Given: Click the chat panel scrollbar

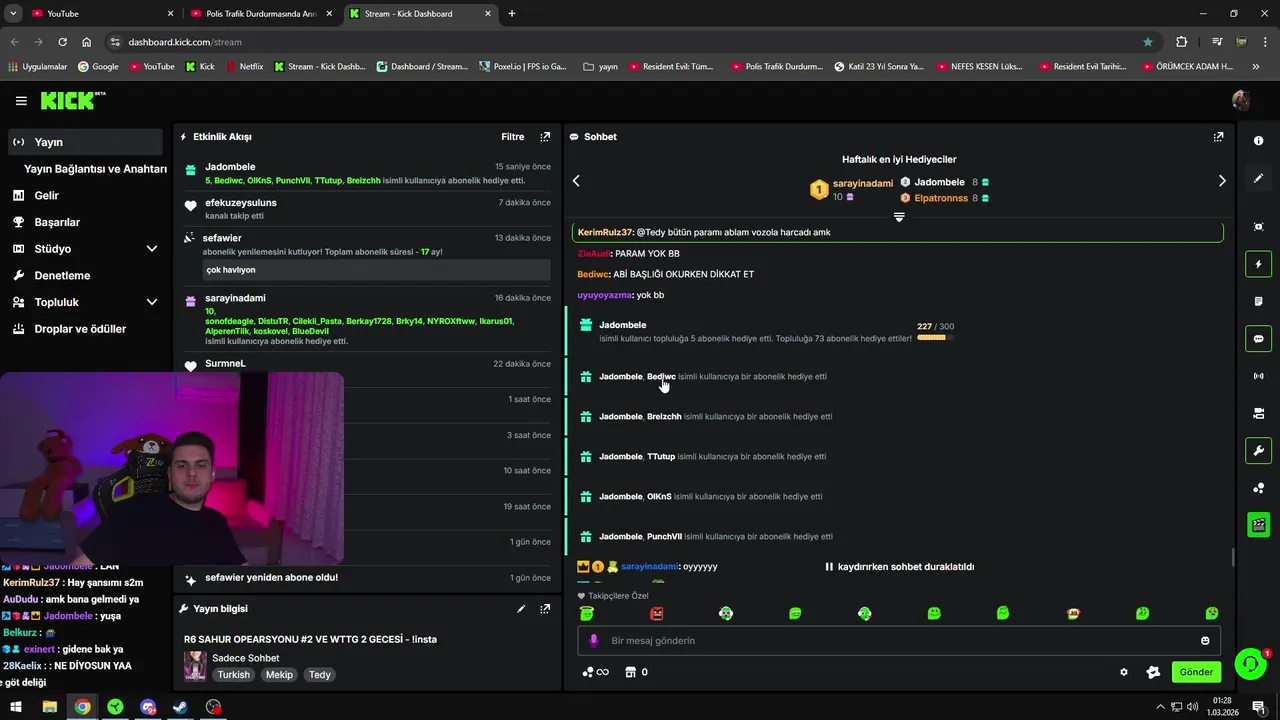Looking at the screenshot, I should (x=1232, y=557).
